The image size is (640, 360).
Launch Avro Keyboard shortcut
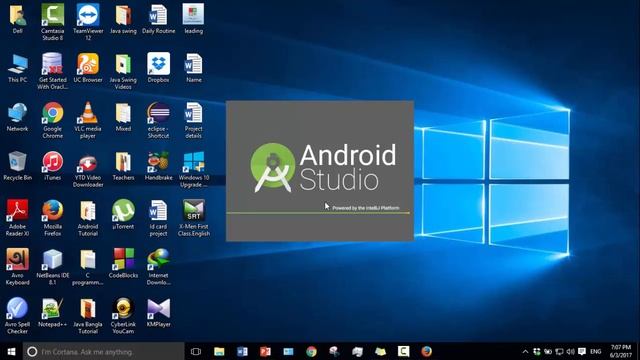point(18,260)
